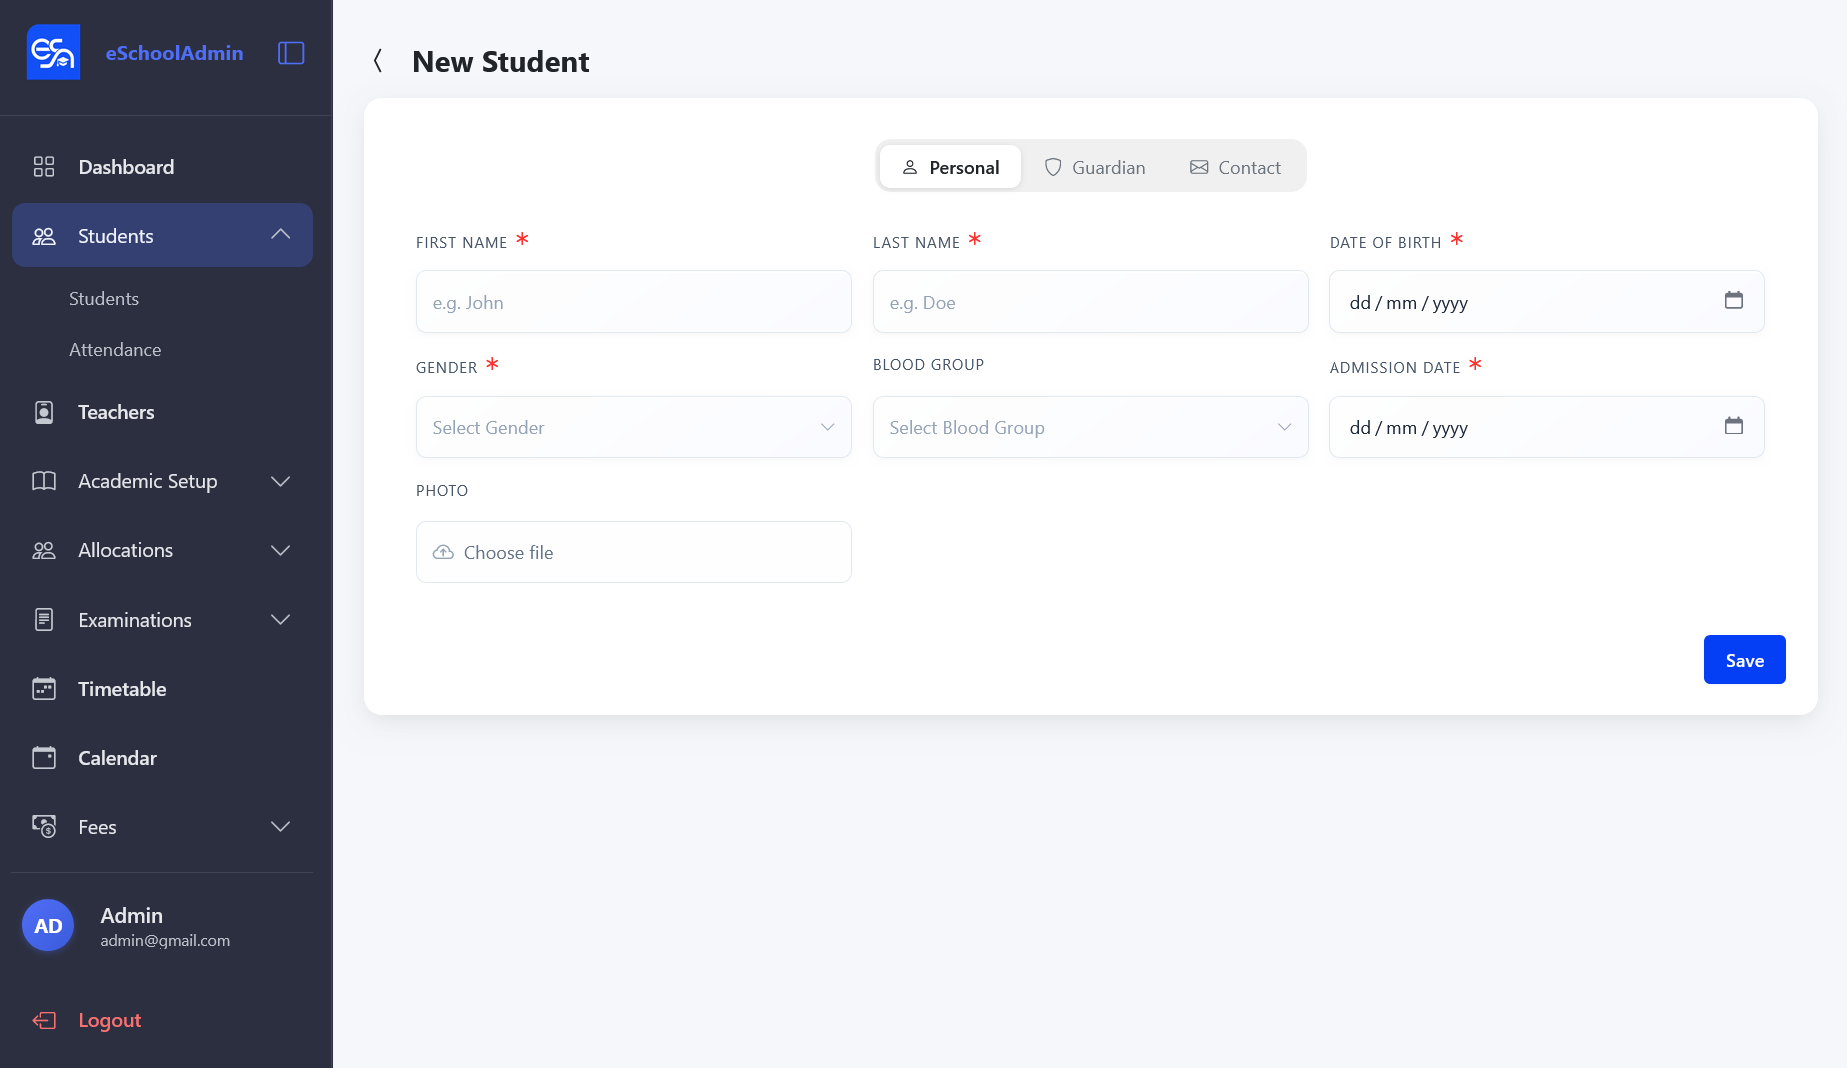Open Dashboard from the sidebar
This screenshot has width=1848, height=1068.
pos(162,167)
